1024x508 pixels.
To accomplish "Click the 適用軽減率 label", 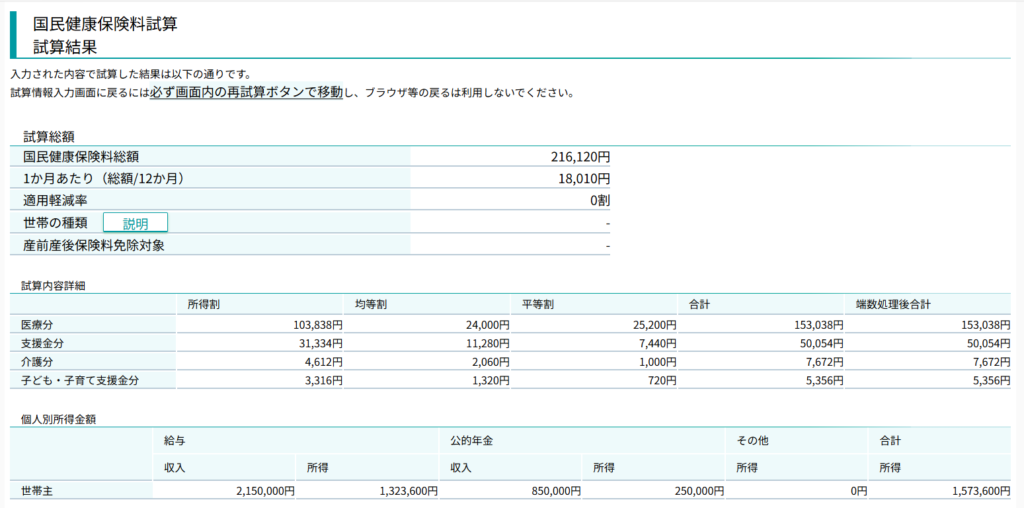I will [x=55, y=201].
